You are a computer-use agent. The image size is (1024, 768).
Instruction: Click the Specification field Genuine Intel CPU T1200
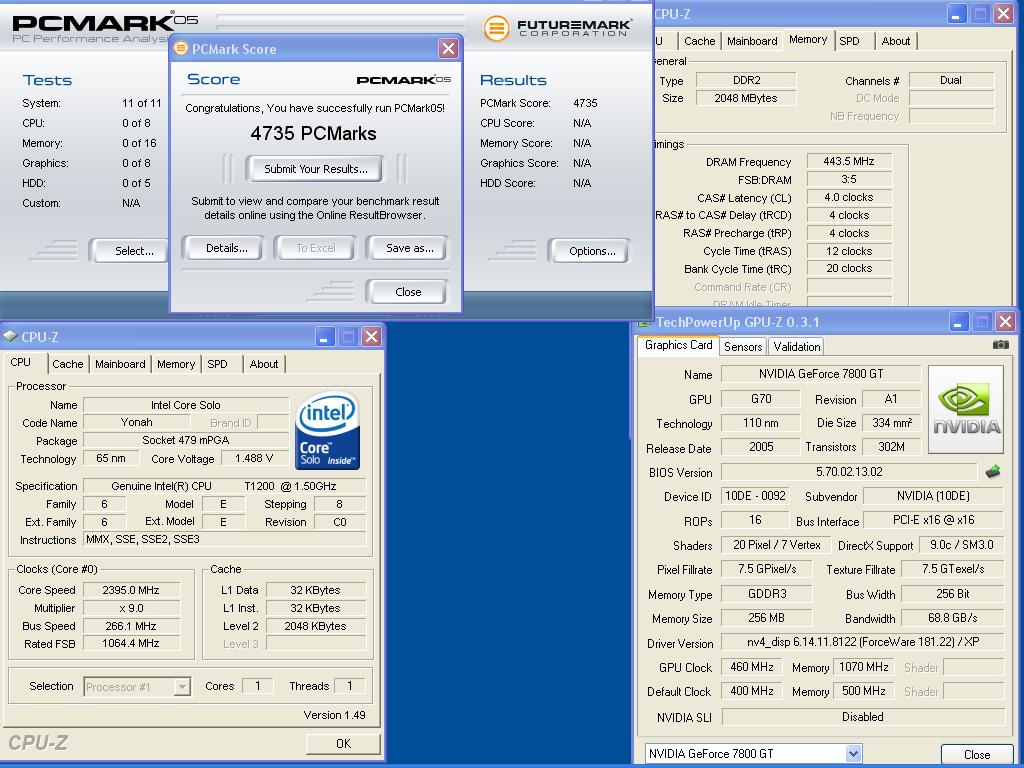click(x=224, y=486)
